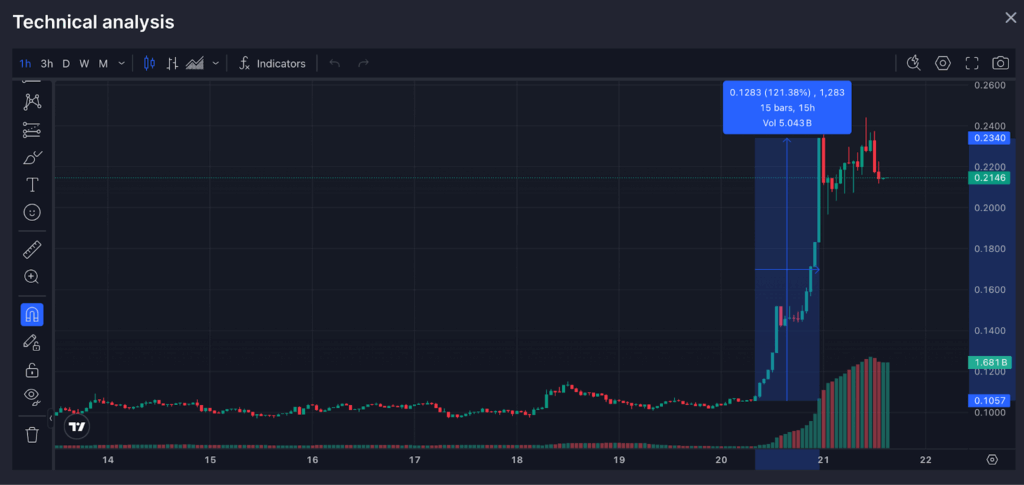1024x485 pixels.
Task: Toggle Magnet mode off
Action: (x=32, y=315)
